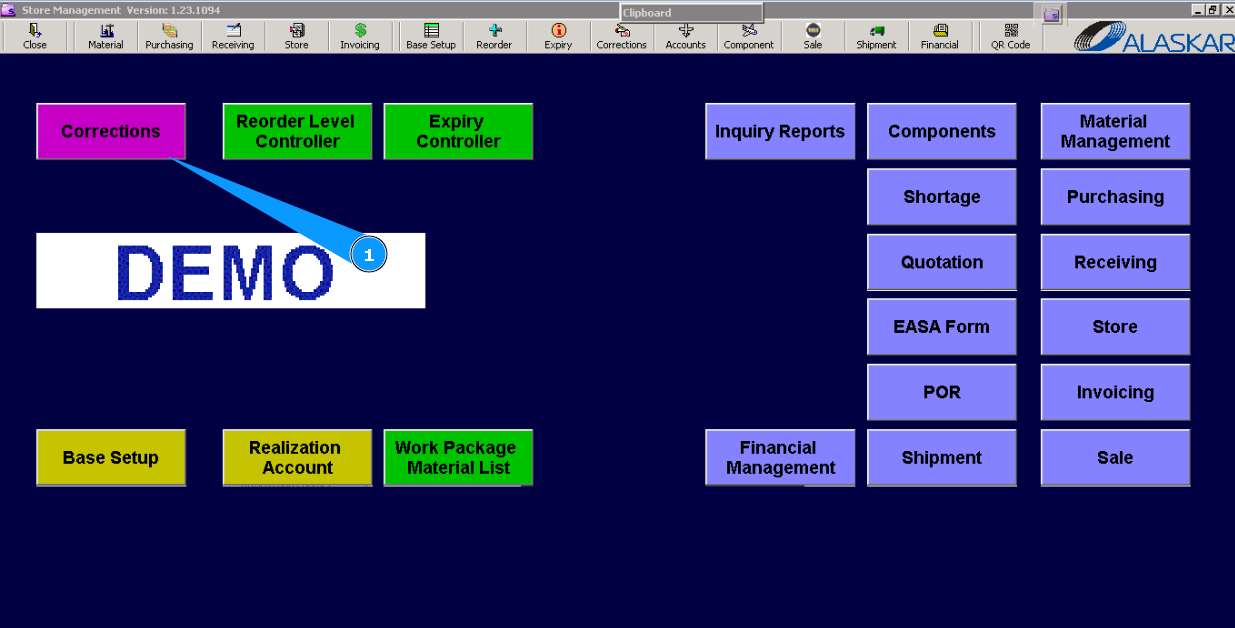The height and width of the screenshot is (628, 1235).
Task: Select the Components tile
Action: click(x=942, y=131)
